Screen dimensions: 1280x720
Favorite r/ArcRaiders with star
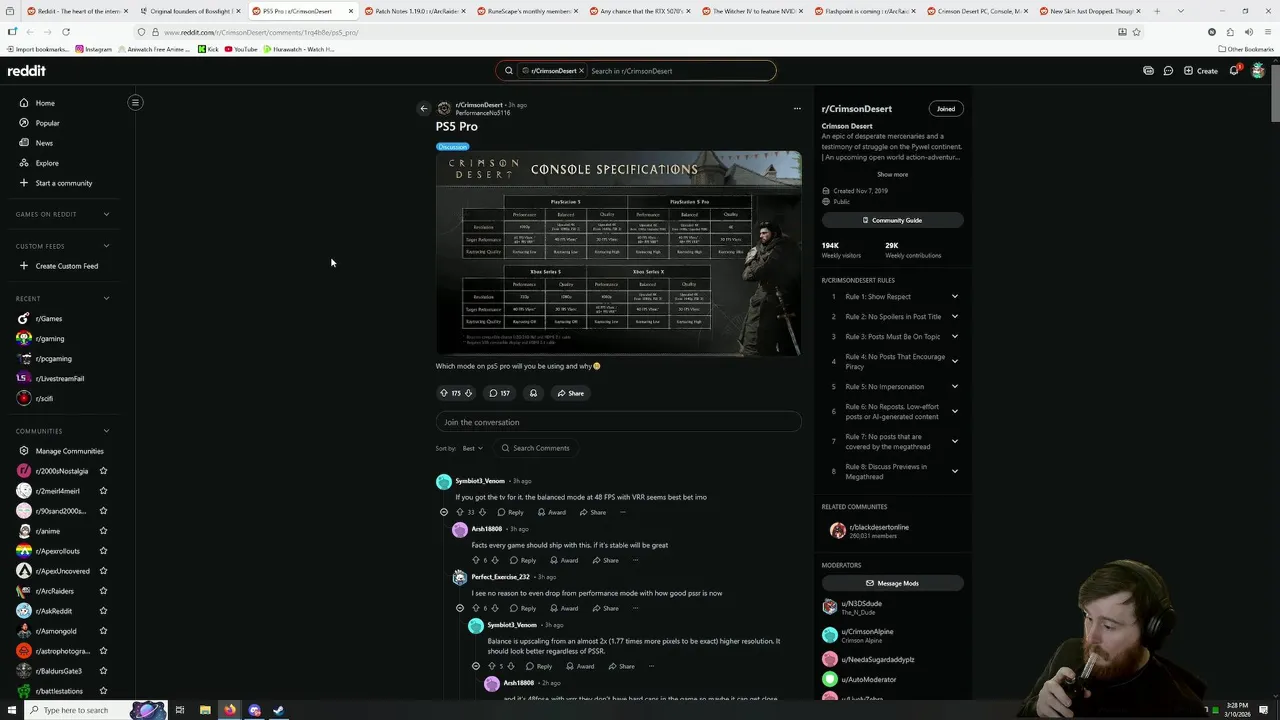tap(103, 591)
